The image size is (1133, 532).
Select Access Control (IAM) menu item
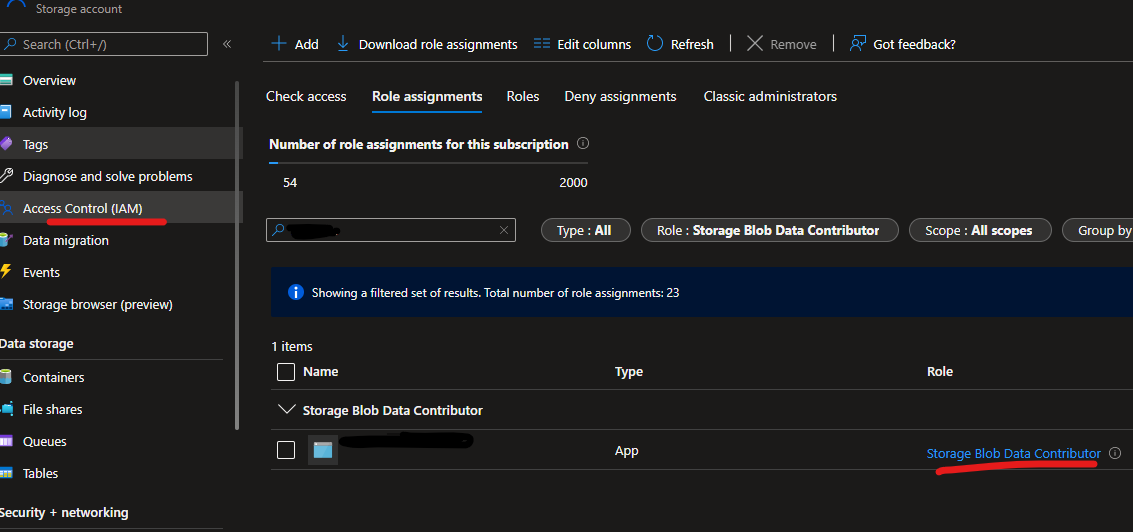coord(82,208)
